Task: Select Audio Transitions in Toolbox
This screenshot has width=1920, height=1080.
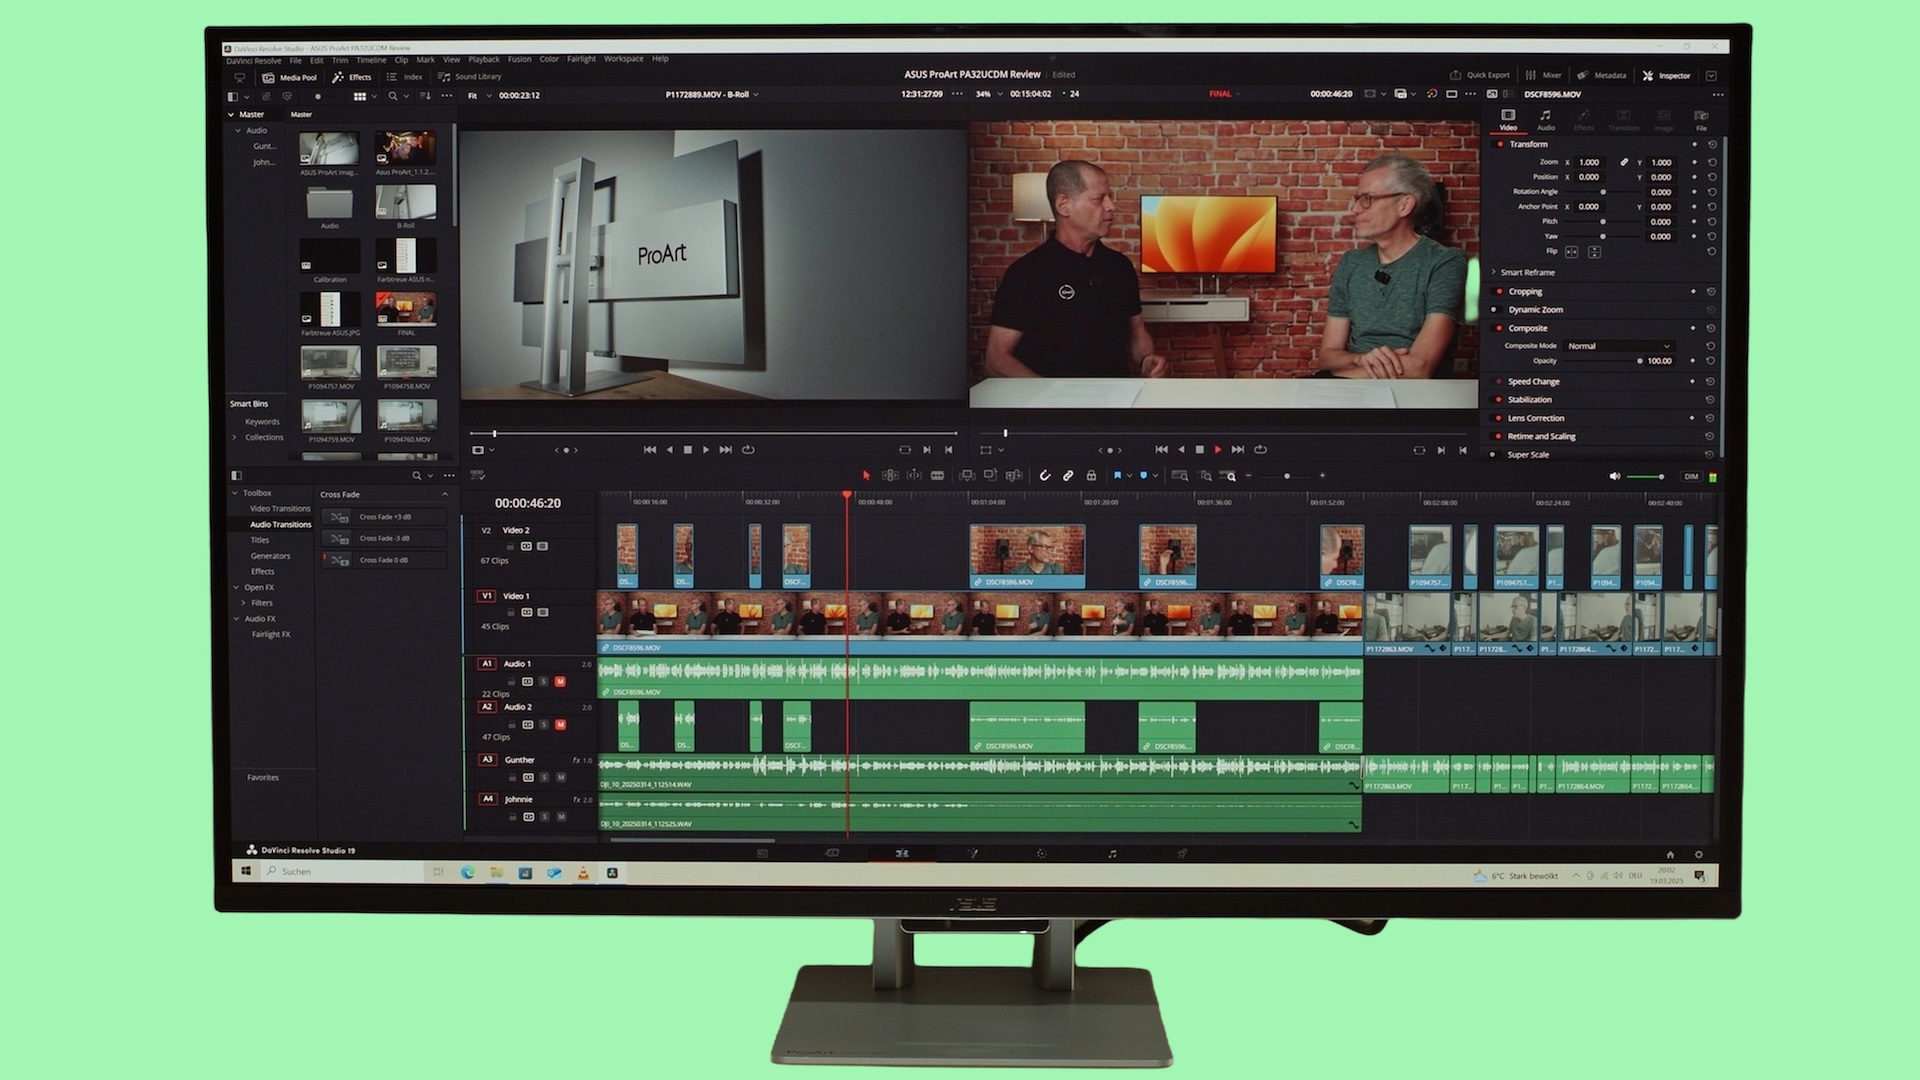Action: 280,525
